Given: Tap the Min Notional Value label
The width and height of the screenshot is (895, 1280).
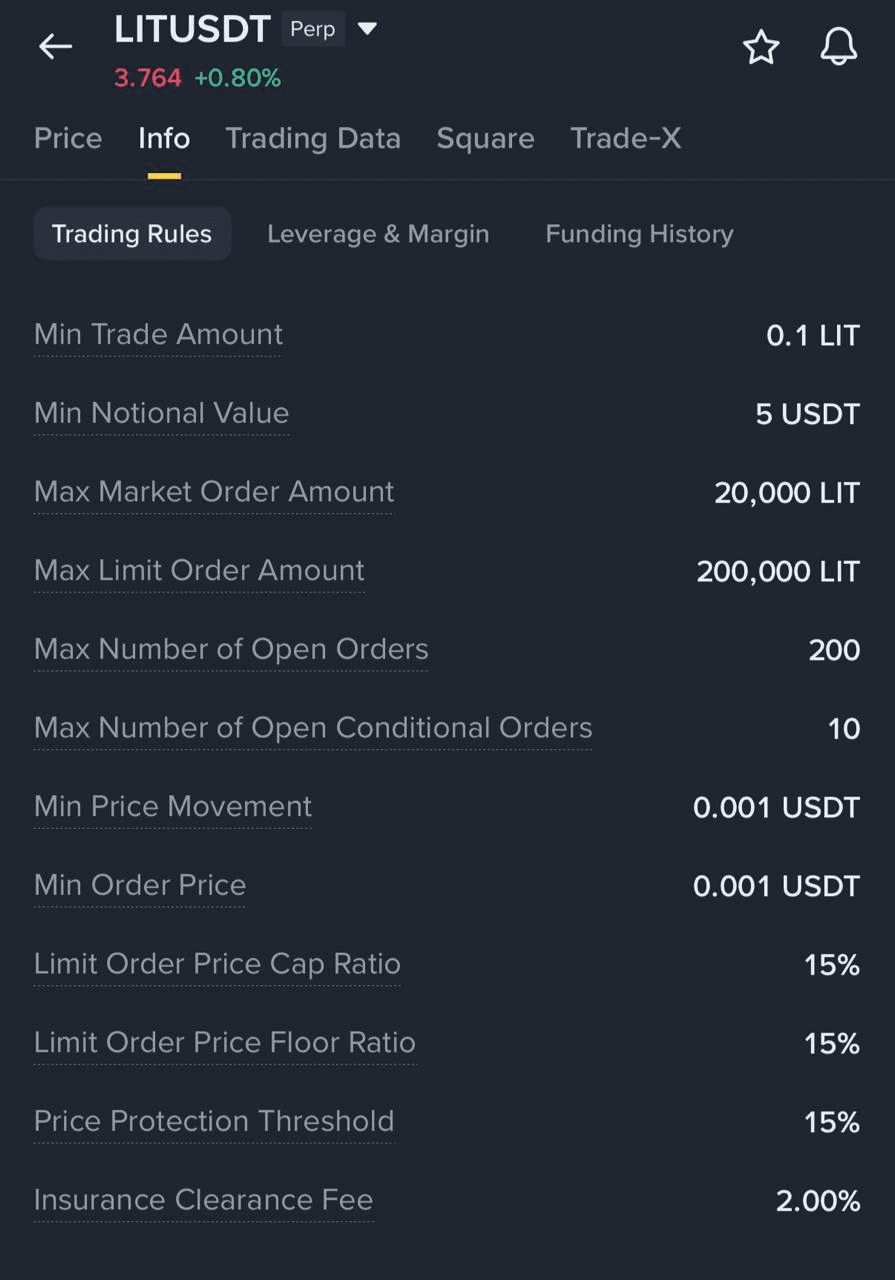Looking at the screenshot, I should (x=161, y=413).
